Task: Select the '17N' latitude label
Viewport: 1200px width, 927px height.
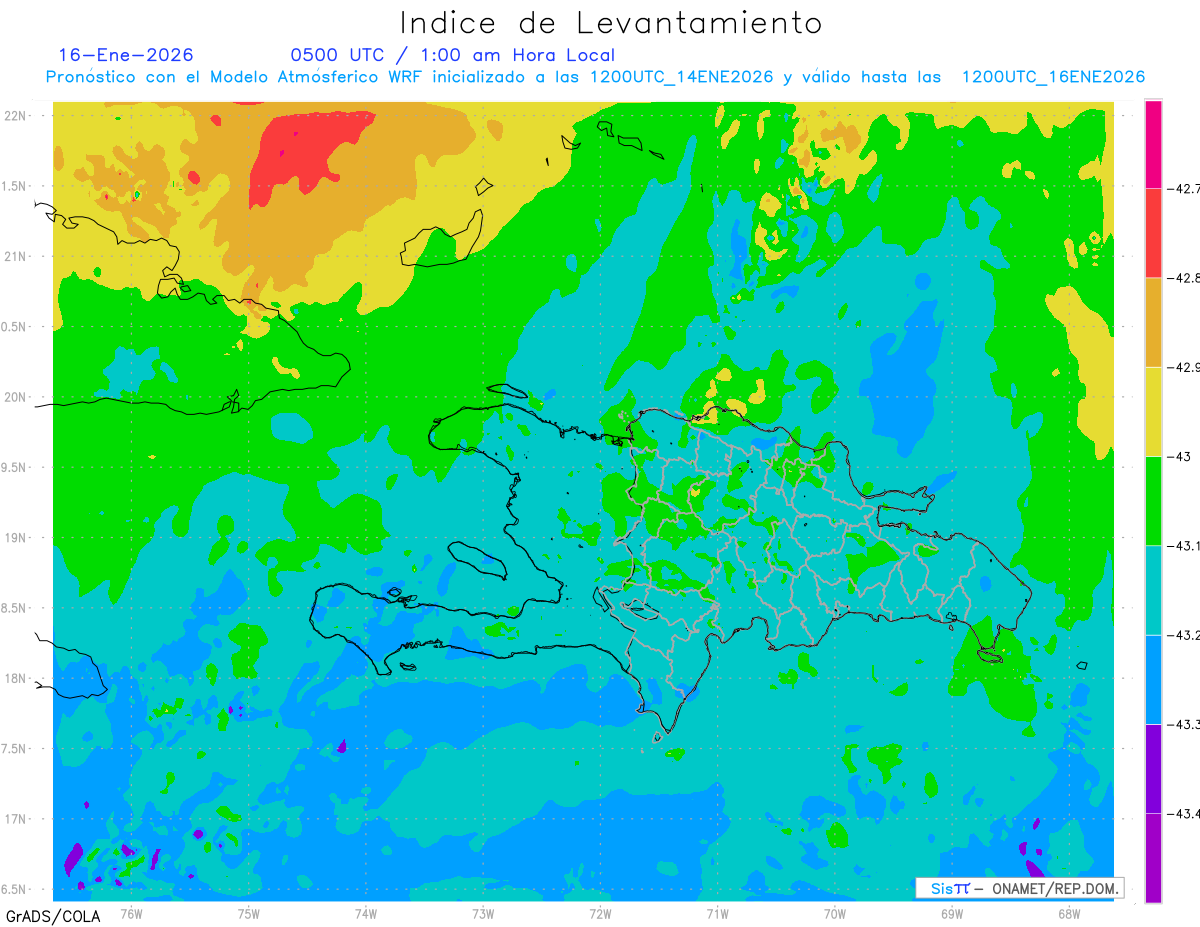Action: click(15, 819)
